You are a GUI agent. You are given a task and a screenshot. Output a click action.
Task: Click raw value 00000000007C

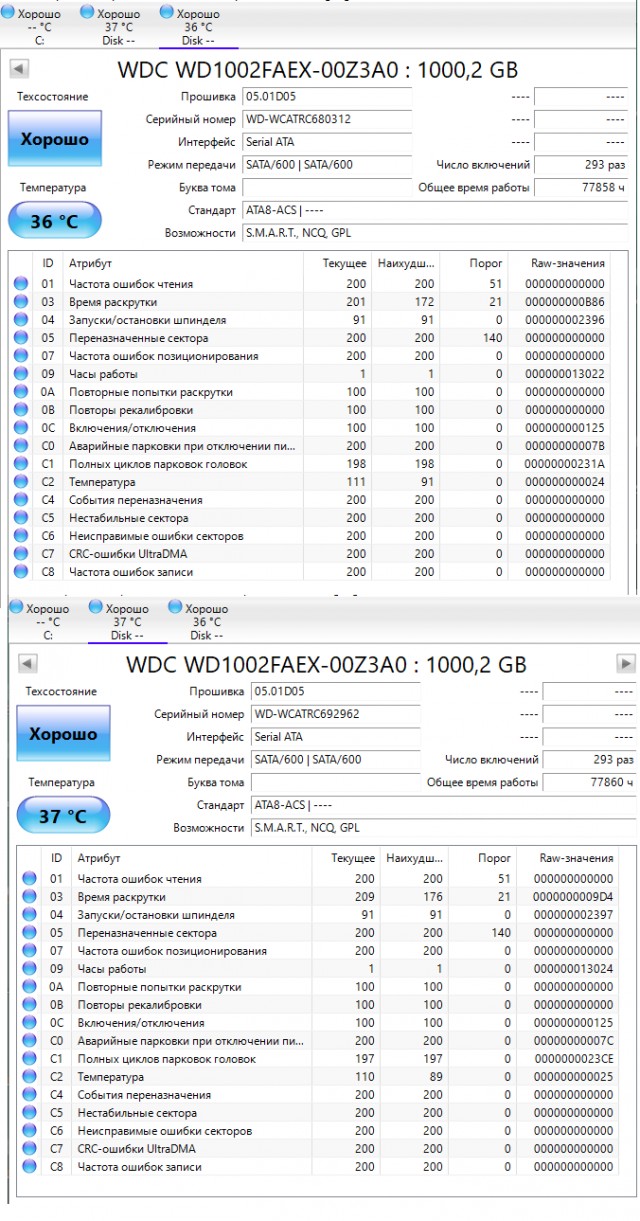coord(574,1041)
